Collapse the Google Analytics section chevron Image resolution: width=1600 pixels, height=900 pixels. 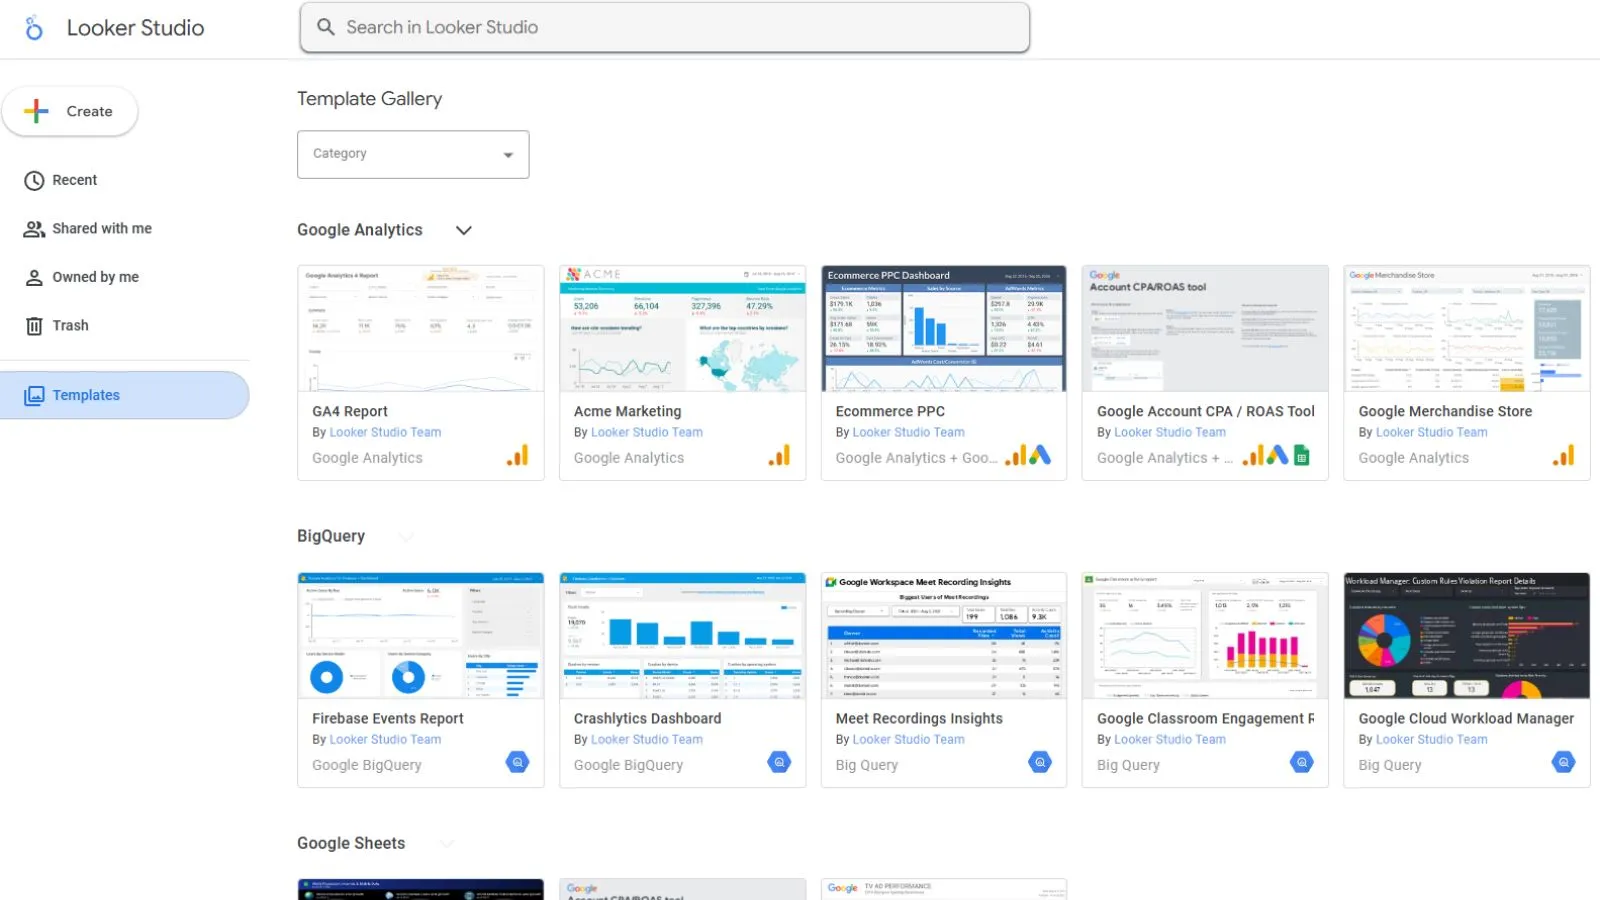tap(464, 230)
